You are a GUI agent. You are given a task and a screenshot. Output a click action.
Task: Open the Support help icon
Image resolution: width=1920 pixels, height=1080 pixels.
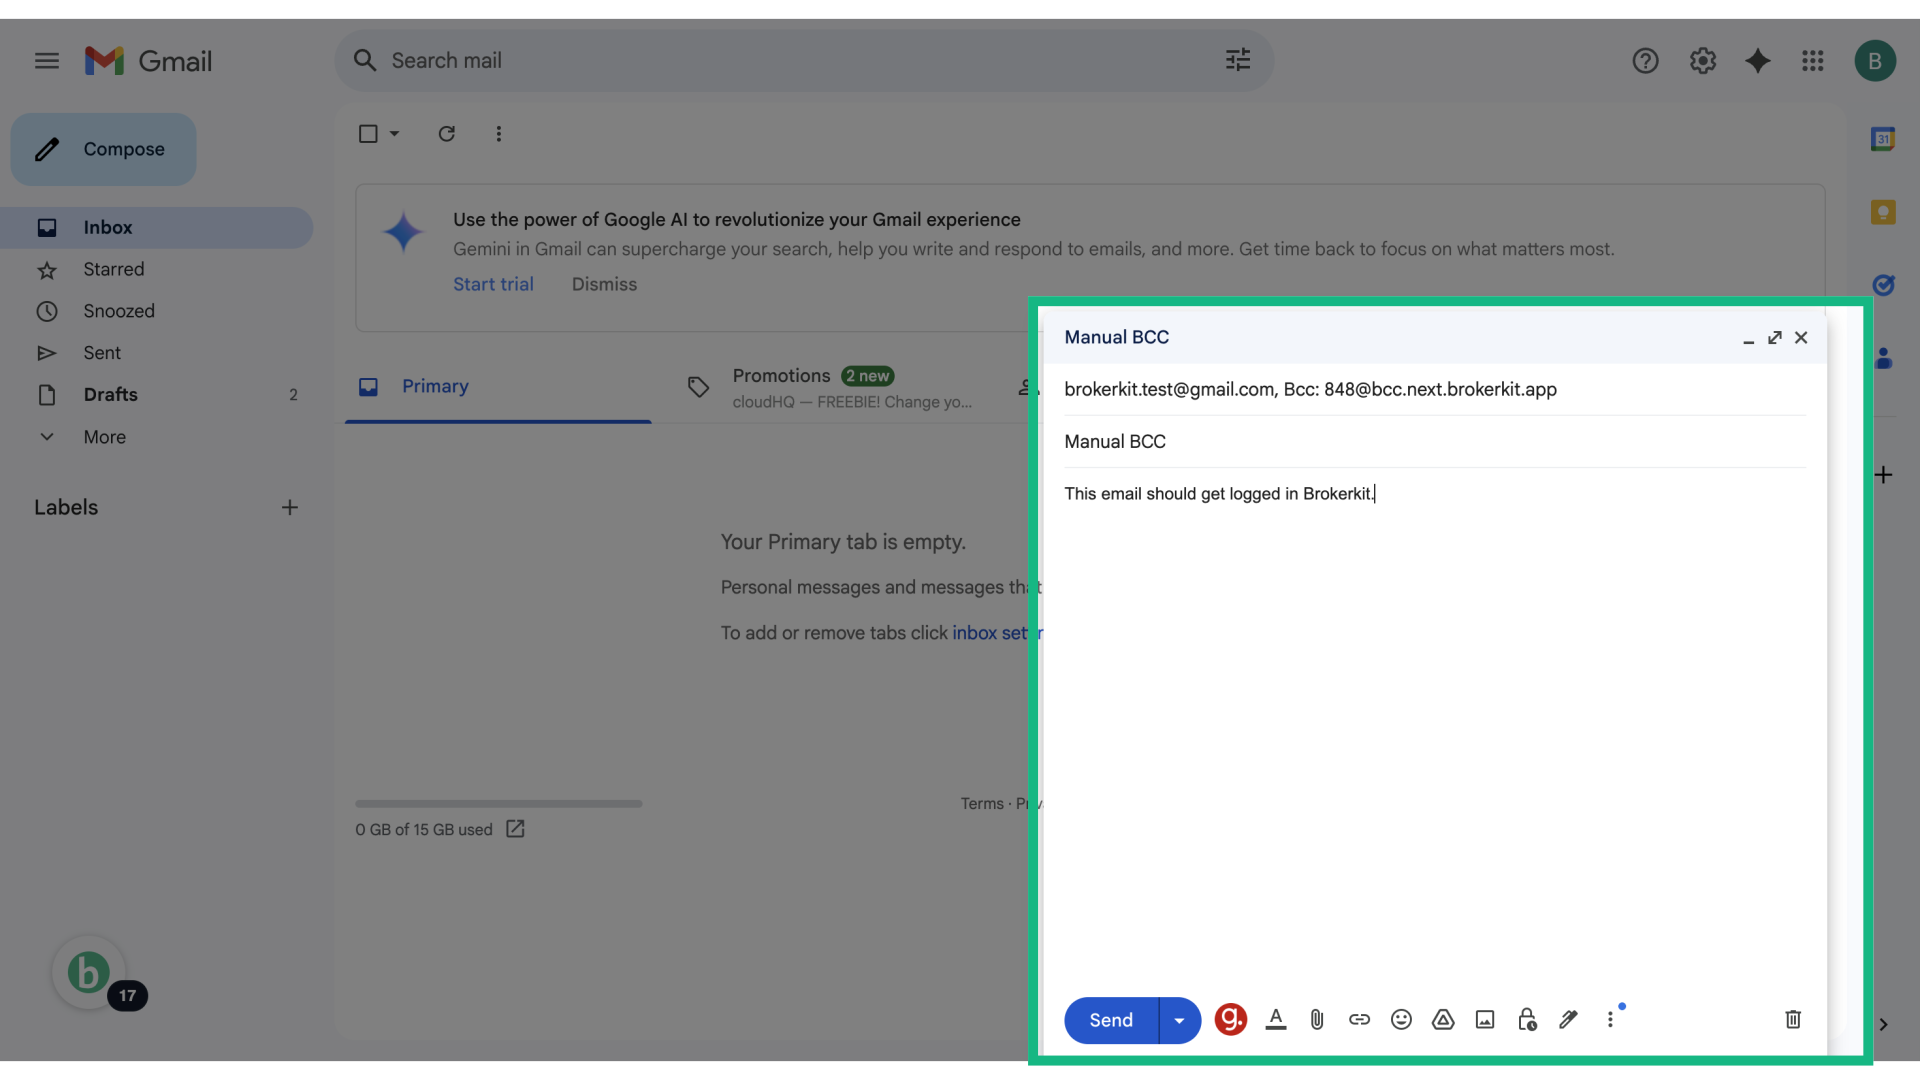(x=1645, y=61)
